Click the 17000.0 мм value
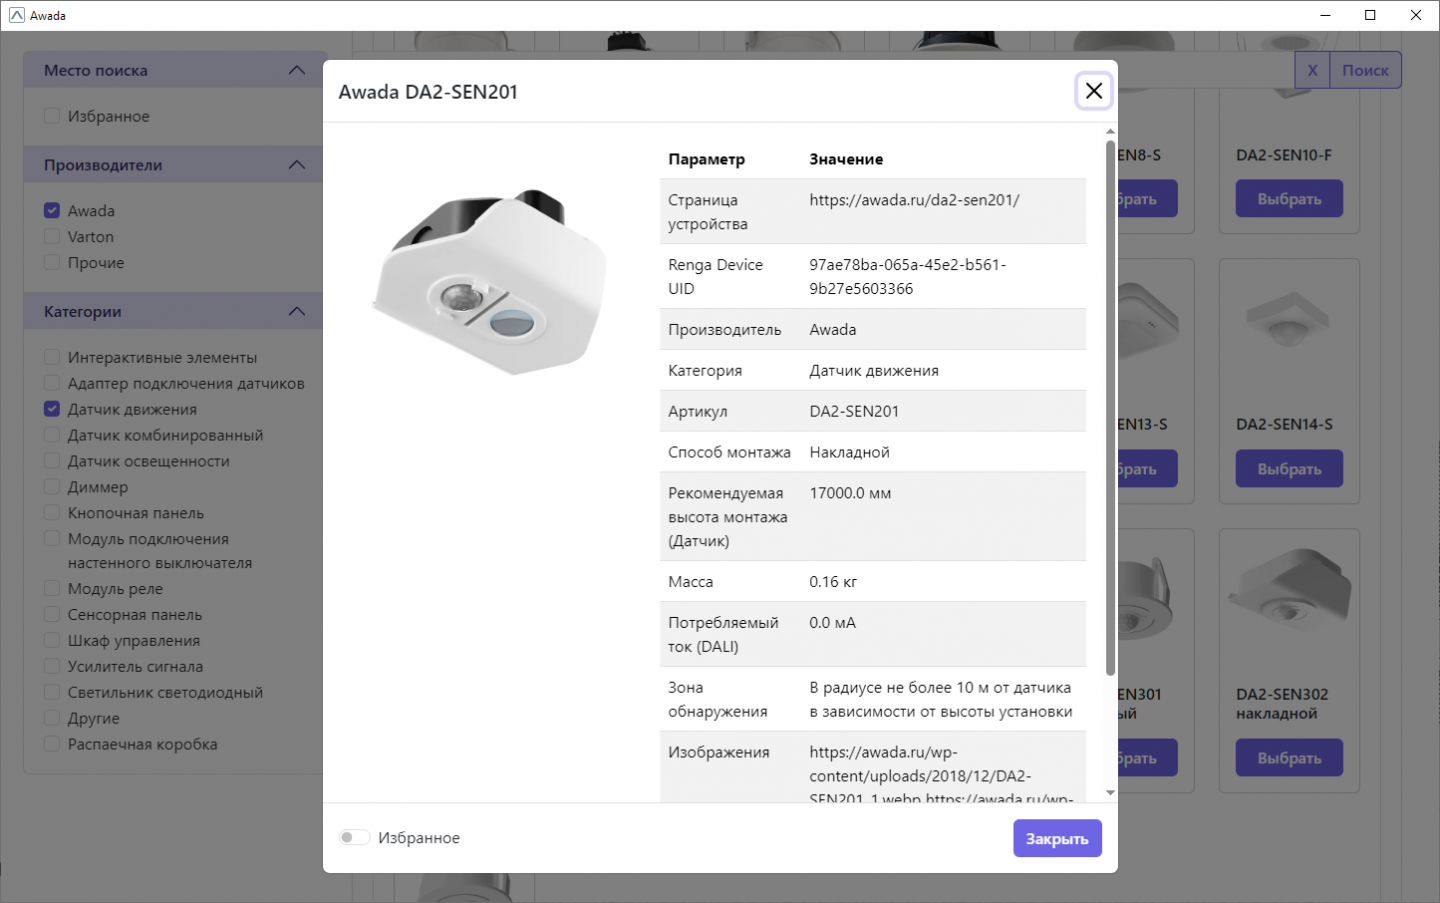This screenshot has width=1440, height=903. (850, 493)
